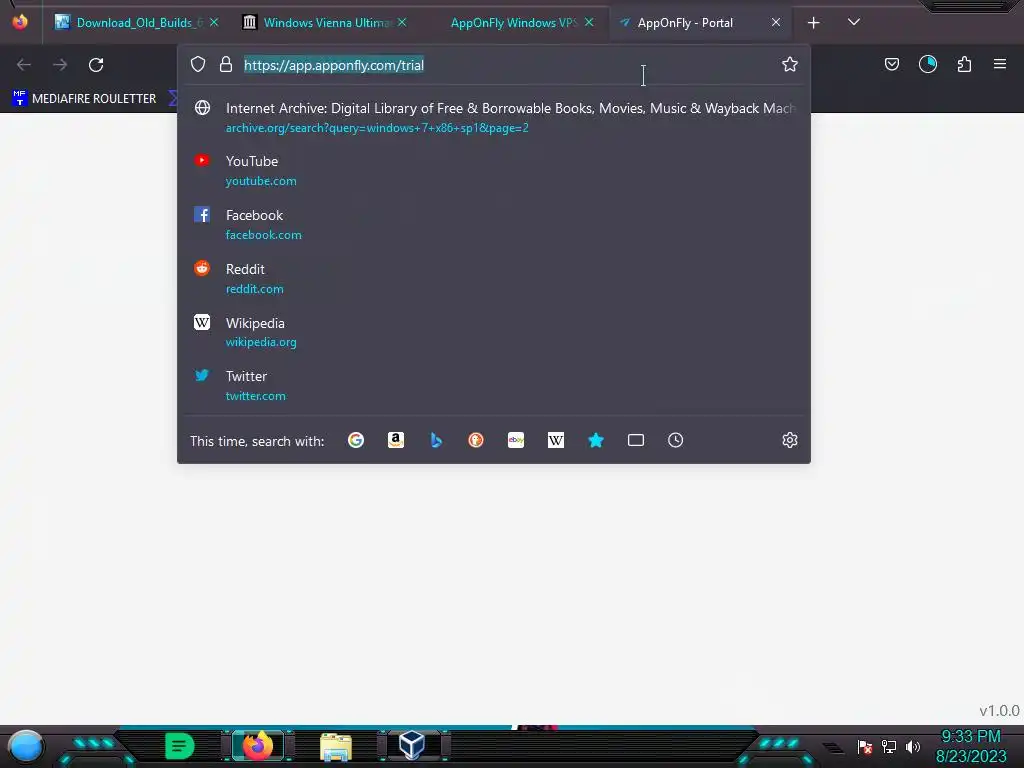Search with eBay this time
The width and height of the screenshot is (1024, 768).
(516, 440)
